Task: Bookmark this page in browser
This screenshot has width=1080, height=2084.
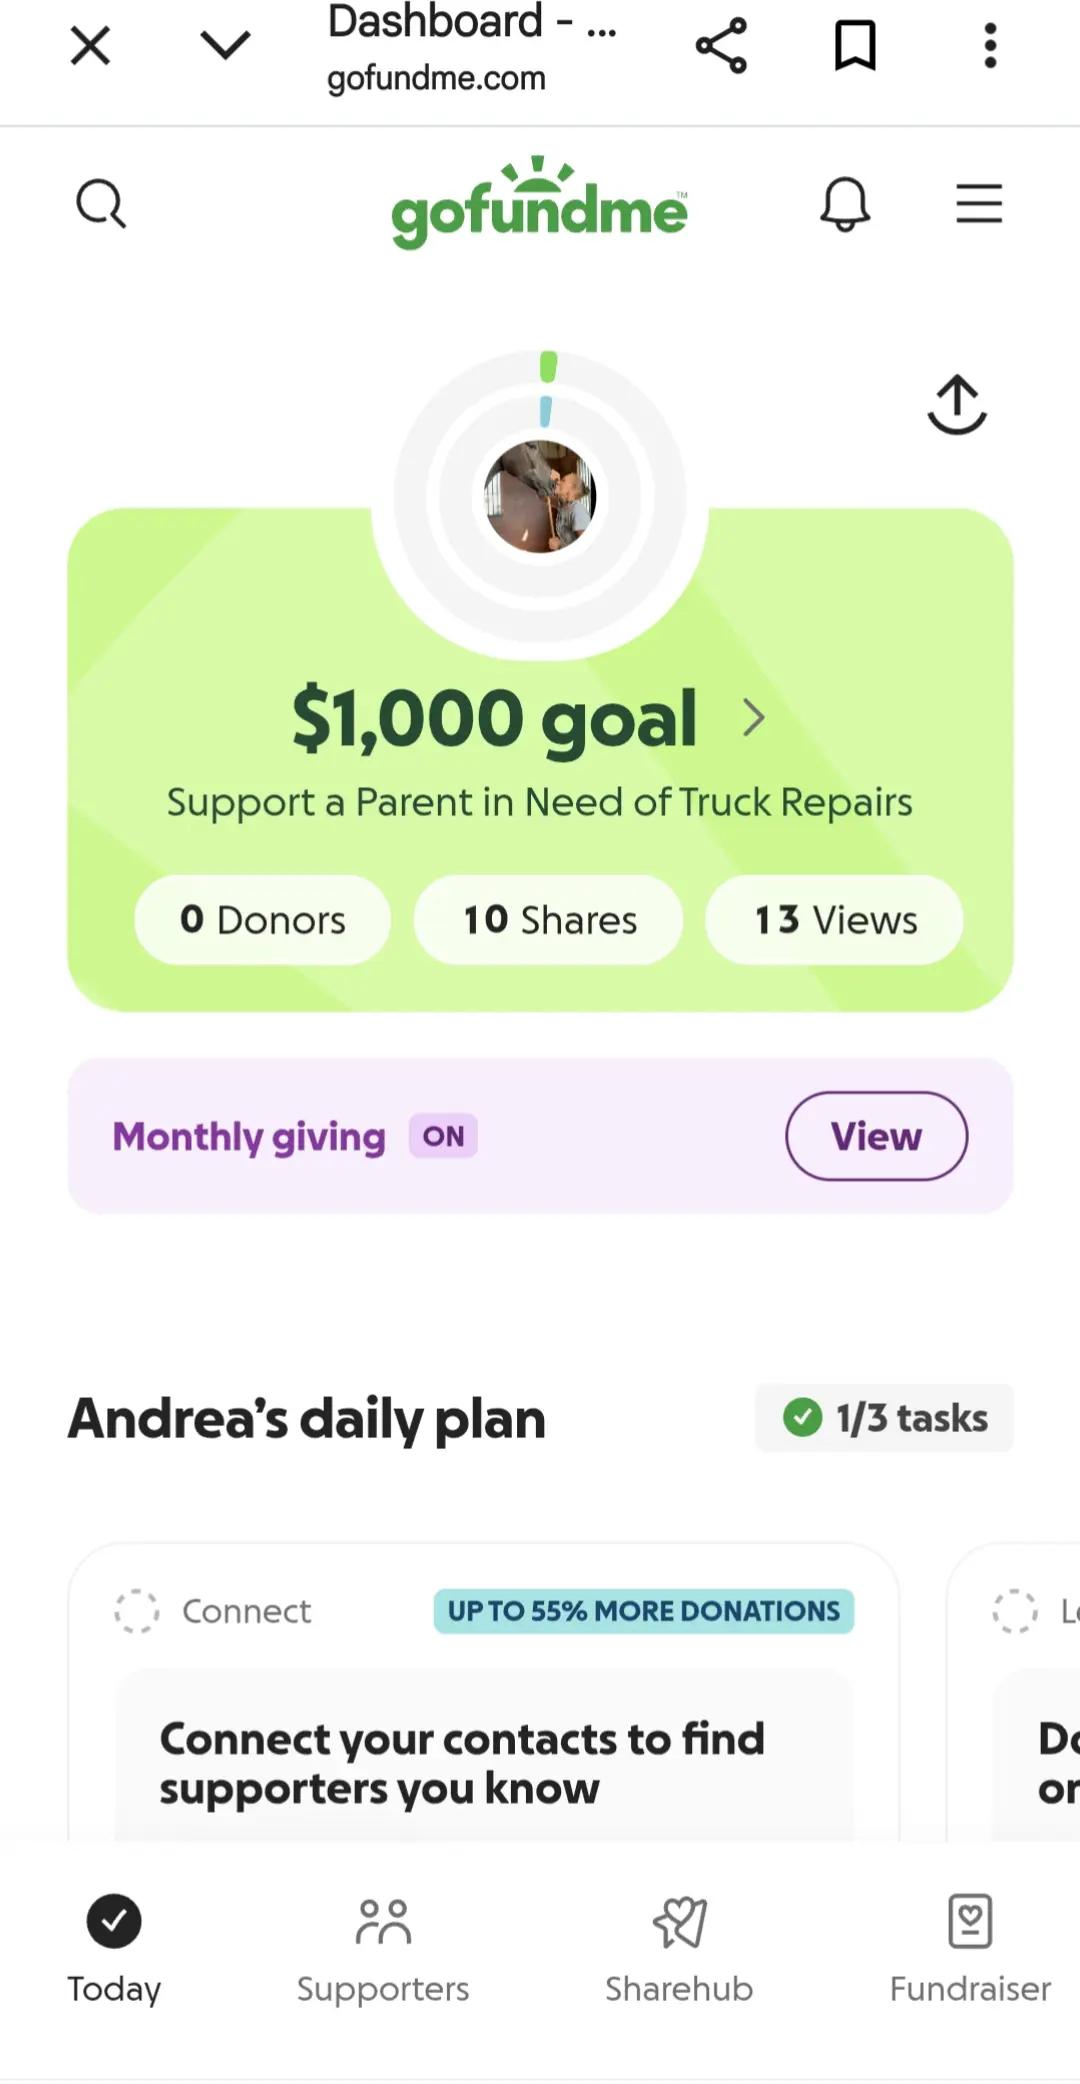Action: (x=855, y=45)
